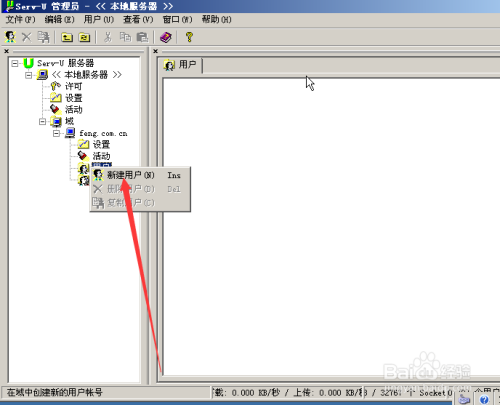This screenshot has height=405, width=500.
Task: Click the 许可 key icon in tree
Action: tap(55, 86)
